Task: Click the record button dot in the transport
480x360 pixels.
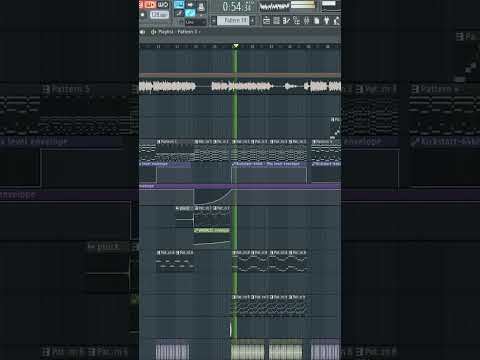Action: click(142, 14)
